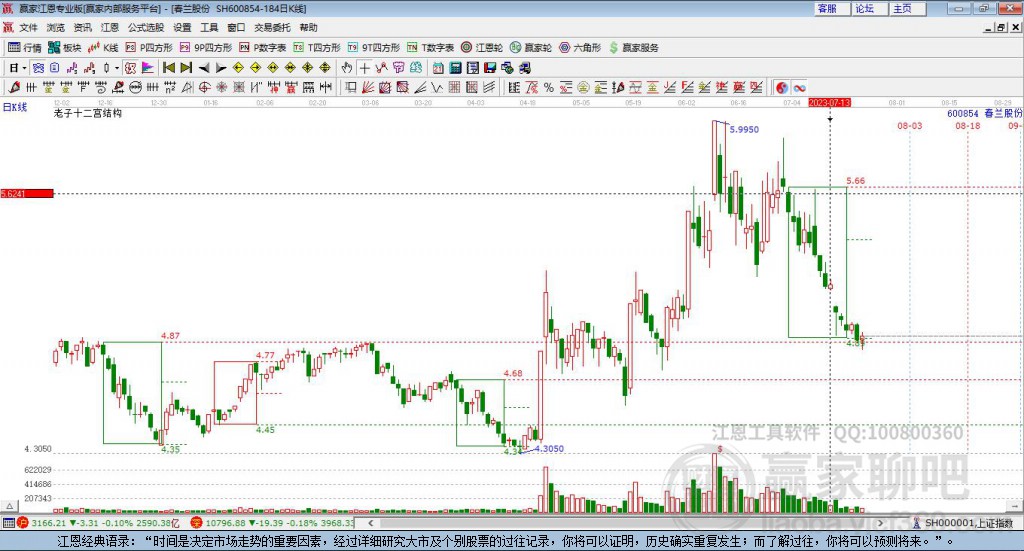The height and width of the screenshot is (551, 1024).
Task: Switch to the K线 chart view
Action: tap(103, 48)
